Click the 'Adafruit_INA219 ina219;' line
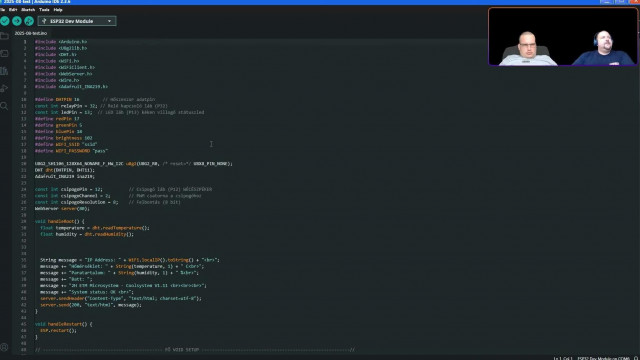This screenshot has width=640, height=360. (x=64, y=176)
